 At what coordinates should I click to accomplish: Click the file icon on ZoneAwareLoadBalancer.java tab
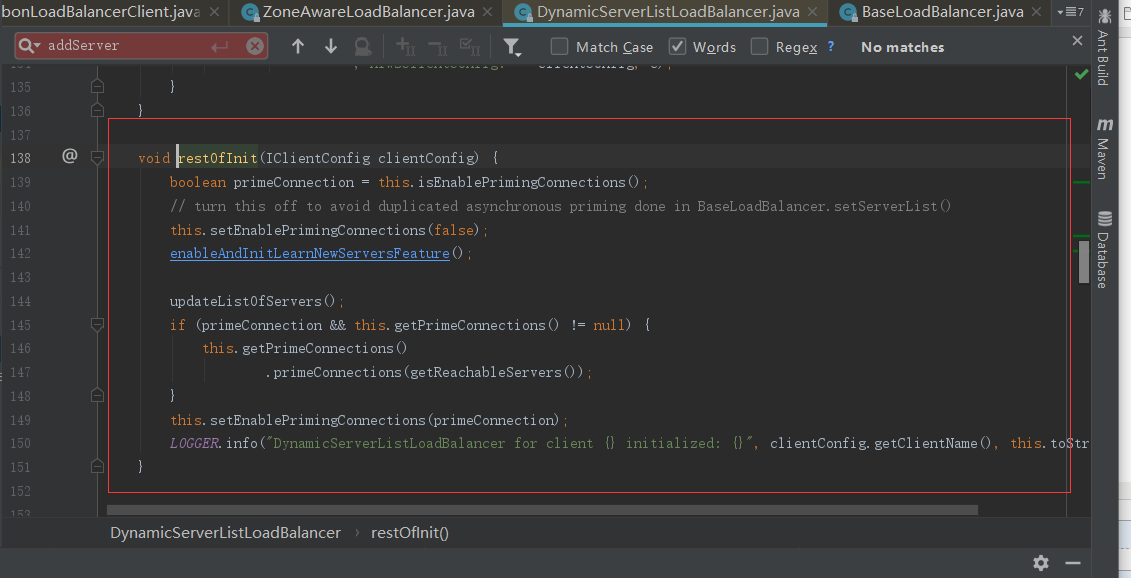250,12
